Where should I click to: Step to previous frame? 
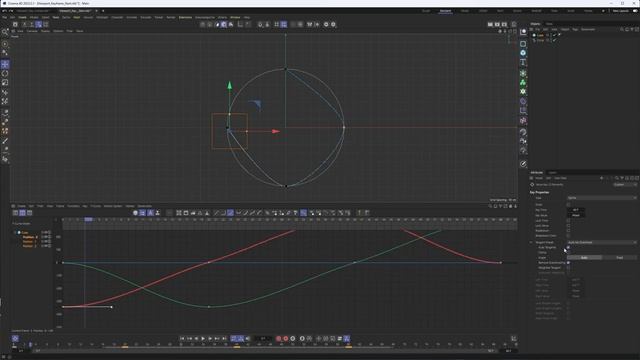[x=196, y=338]
